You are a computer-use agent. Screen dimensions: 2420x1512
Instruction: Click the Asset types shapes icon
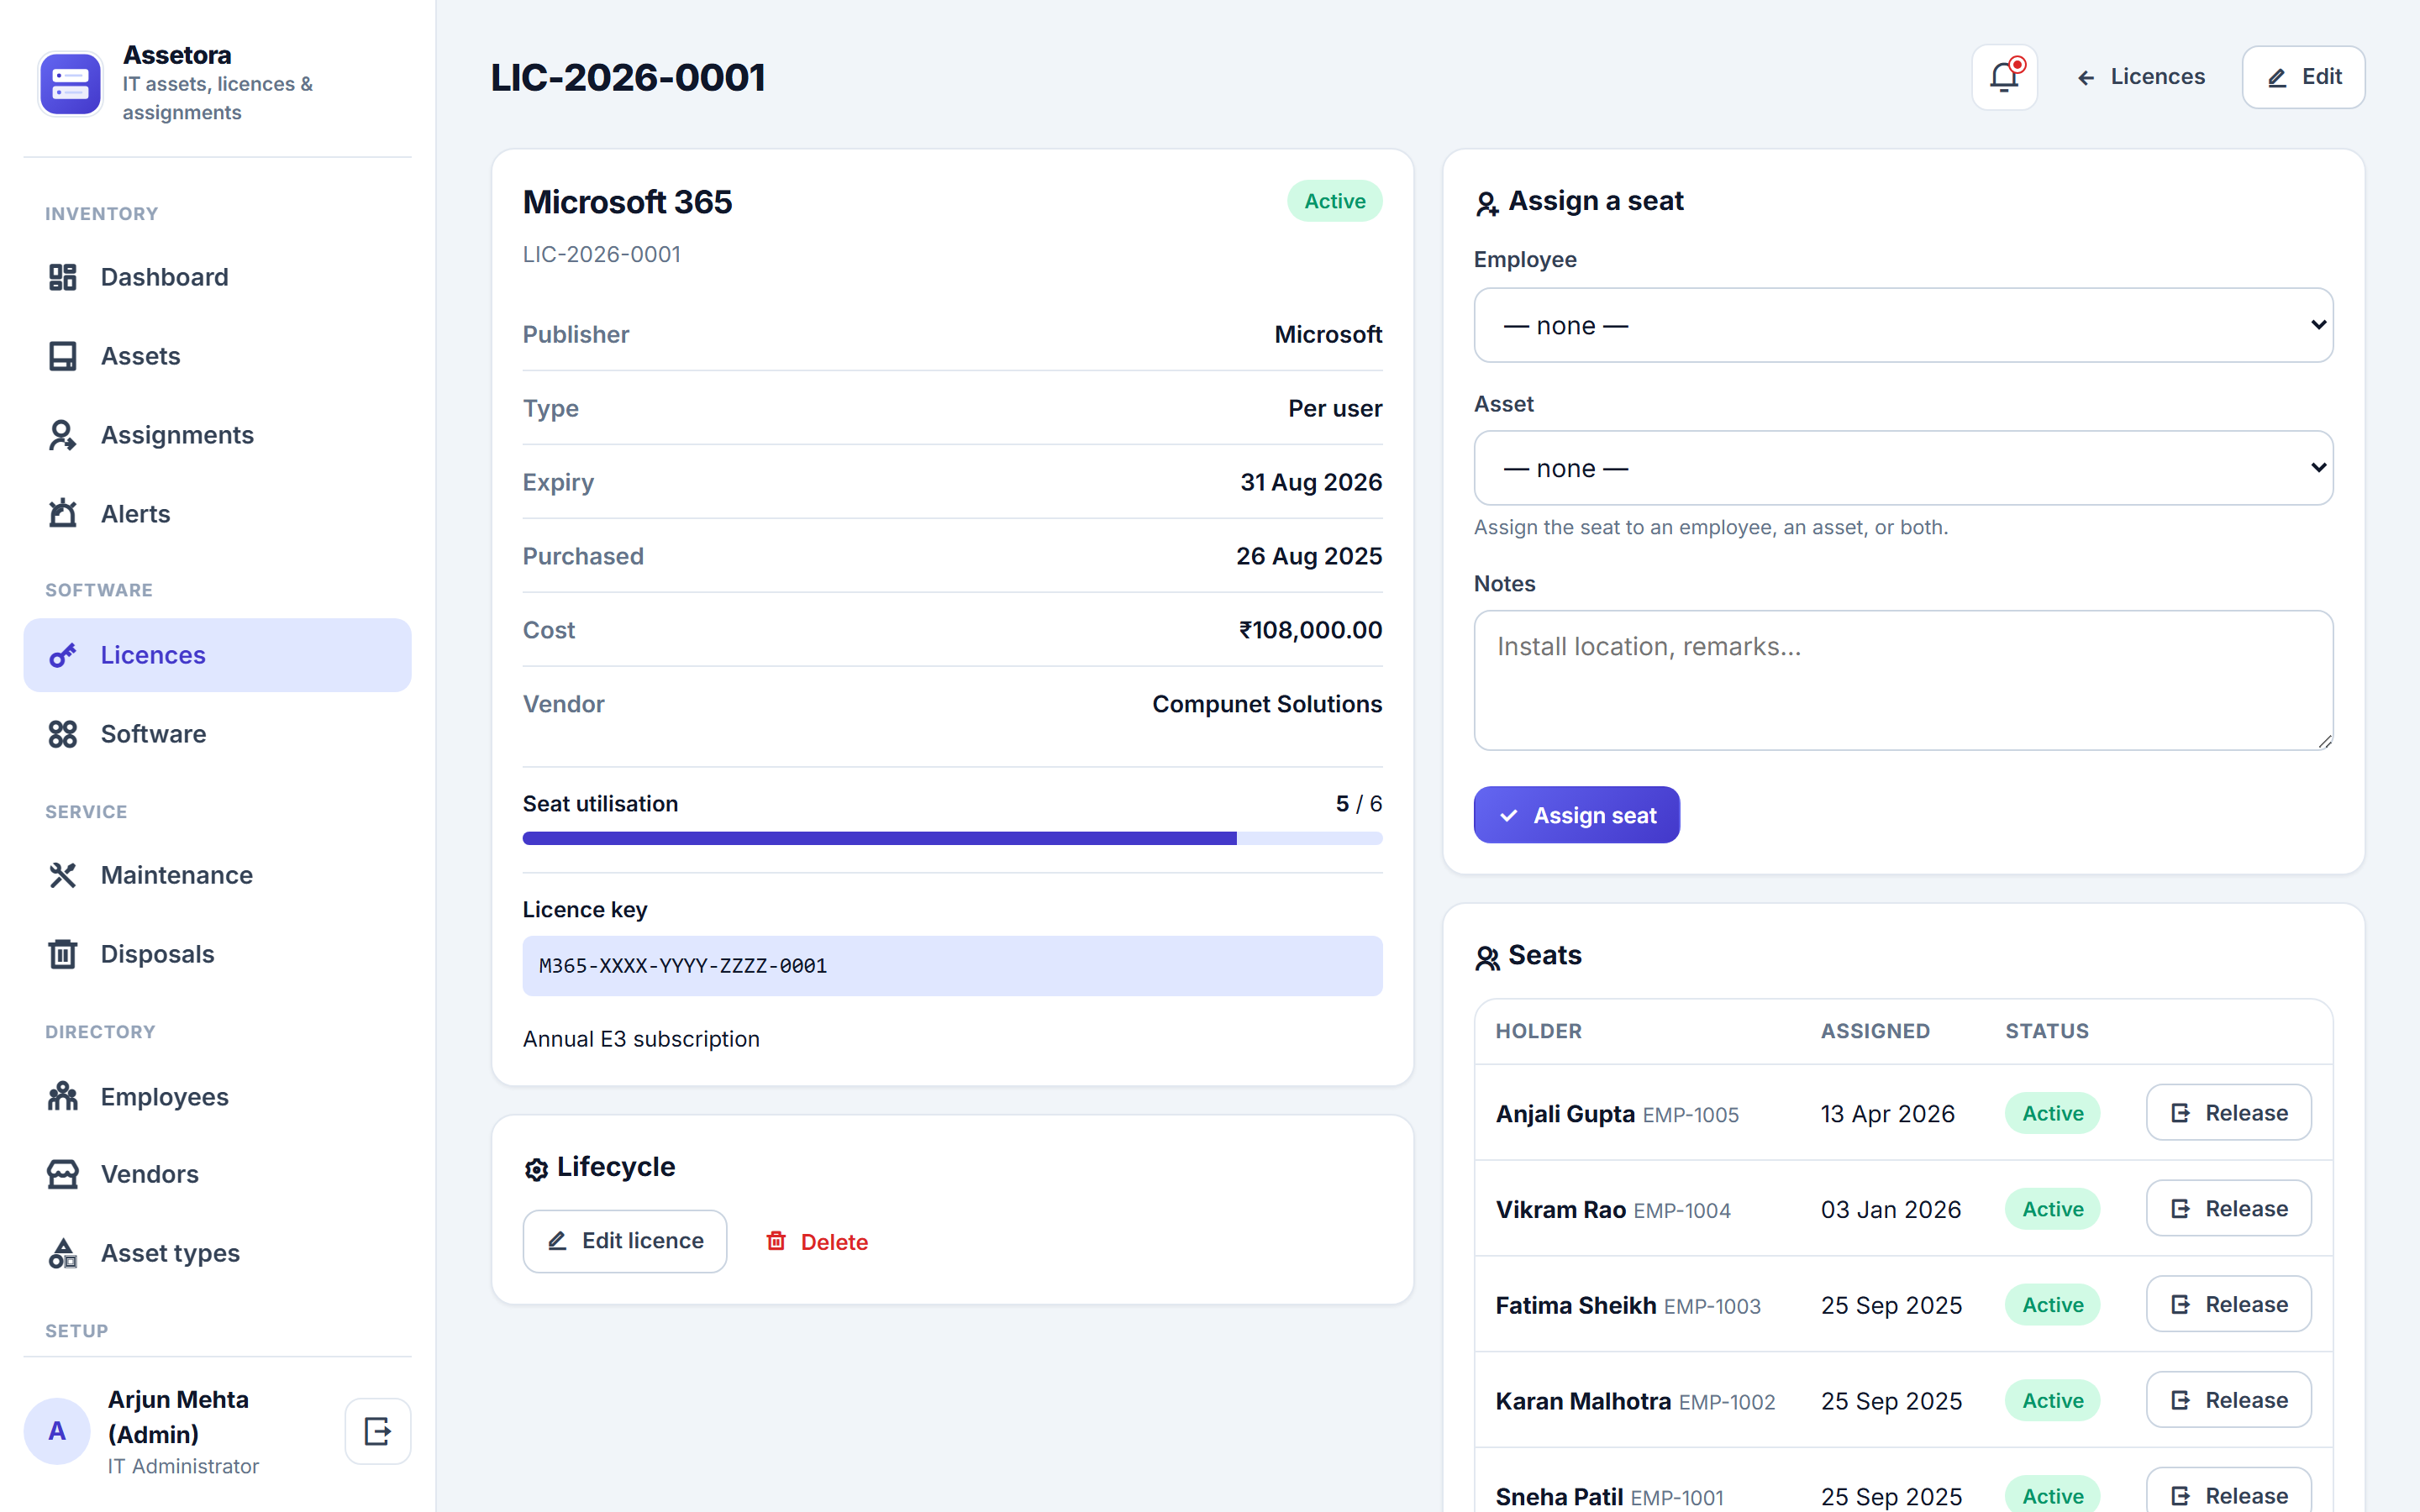63,1253
